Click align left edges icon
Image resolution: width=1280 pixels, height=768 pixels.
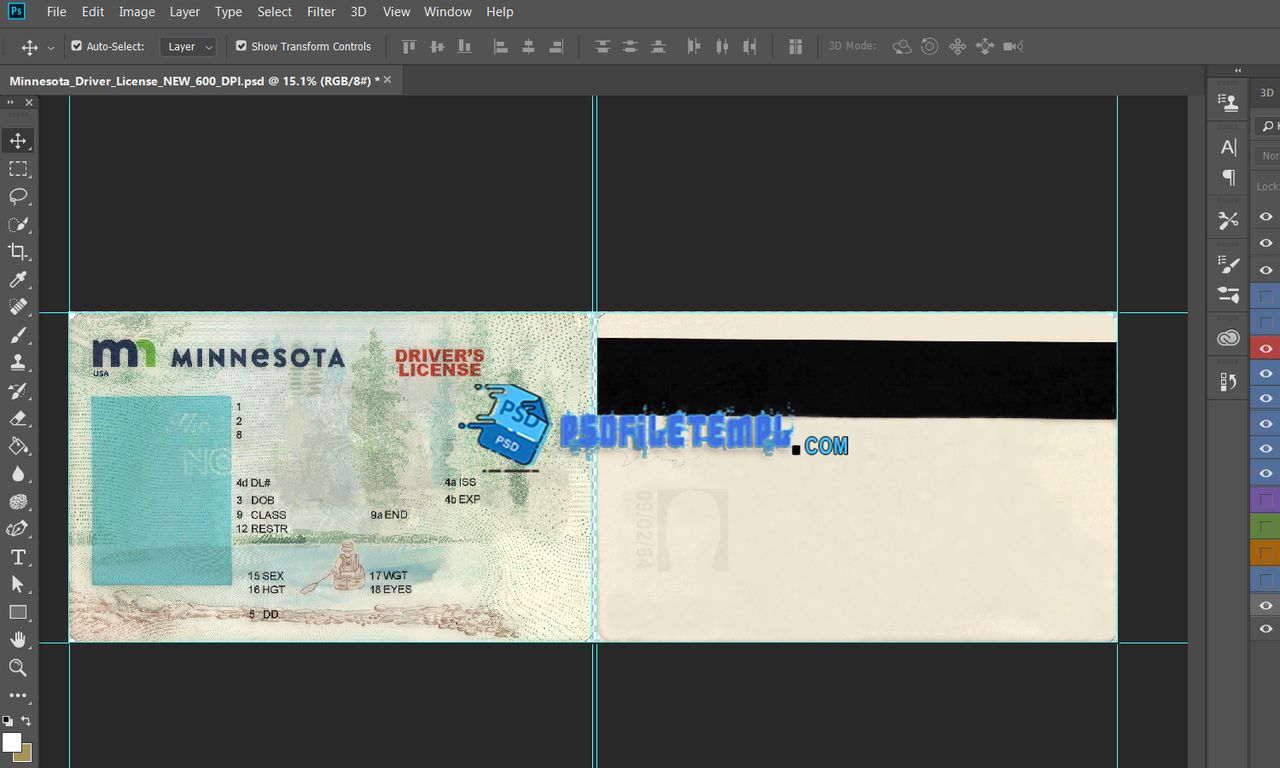click(x=501, y=46)
